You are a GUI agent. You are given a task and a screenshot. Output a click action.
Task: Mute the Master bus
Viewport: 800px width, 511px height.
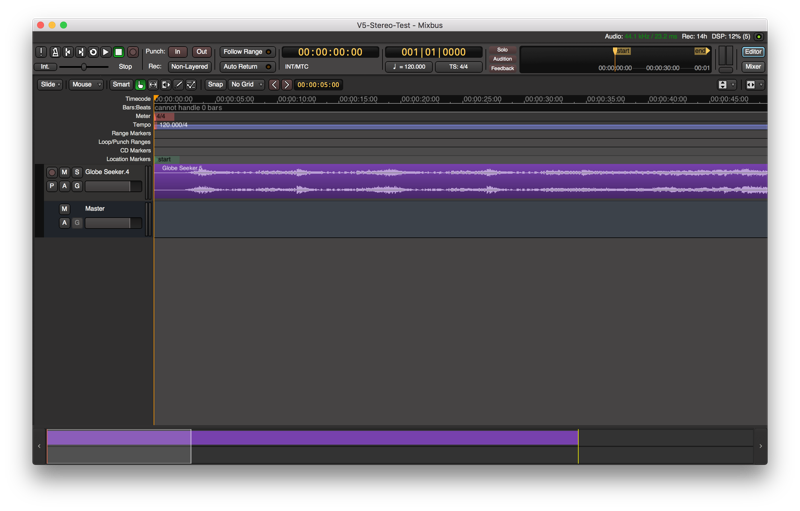64,209
